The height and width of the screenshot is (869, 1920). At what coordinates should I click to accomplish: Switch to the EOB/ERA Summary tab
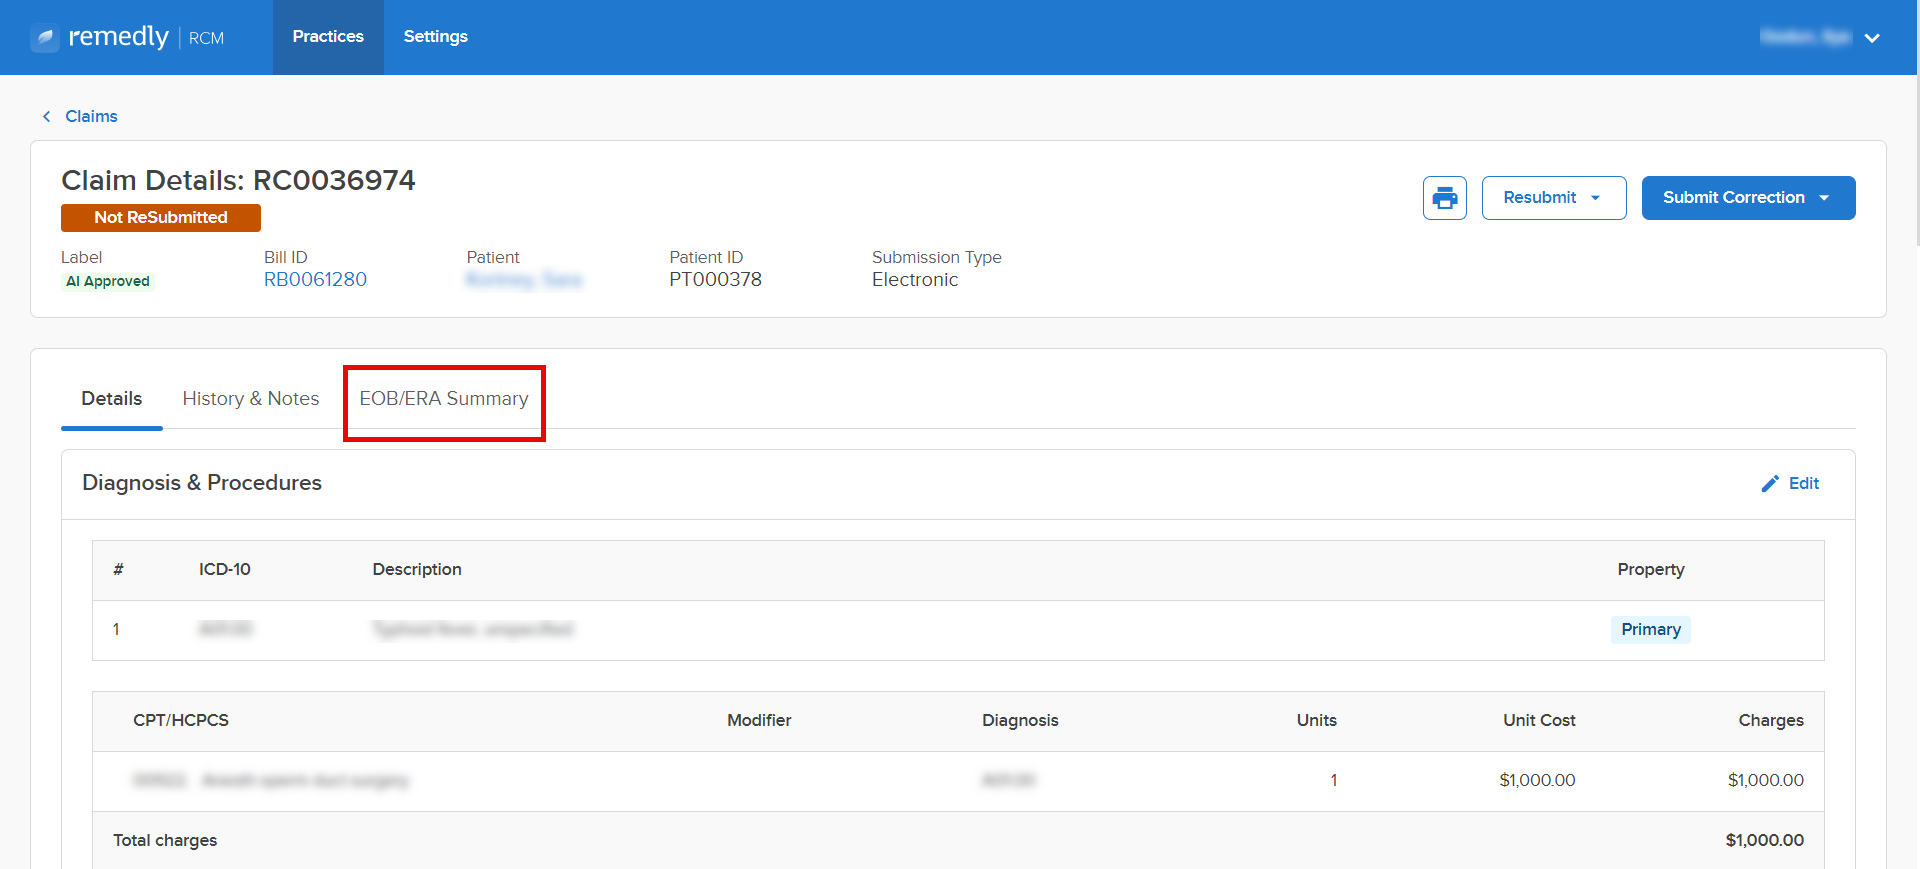click(x=443, y=399)
